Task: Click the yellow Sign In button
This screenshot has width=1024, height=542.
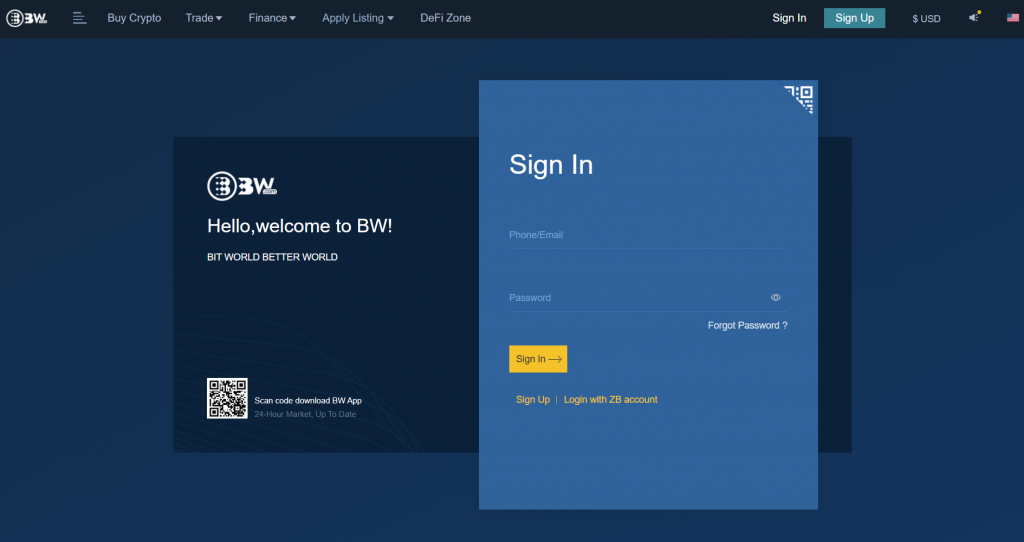Action: coord(538,359)
